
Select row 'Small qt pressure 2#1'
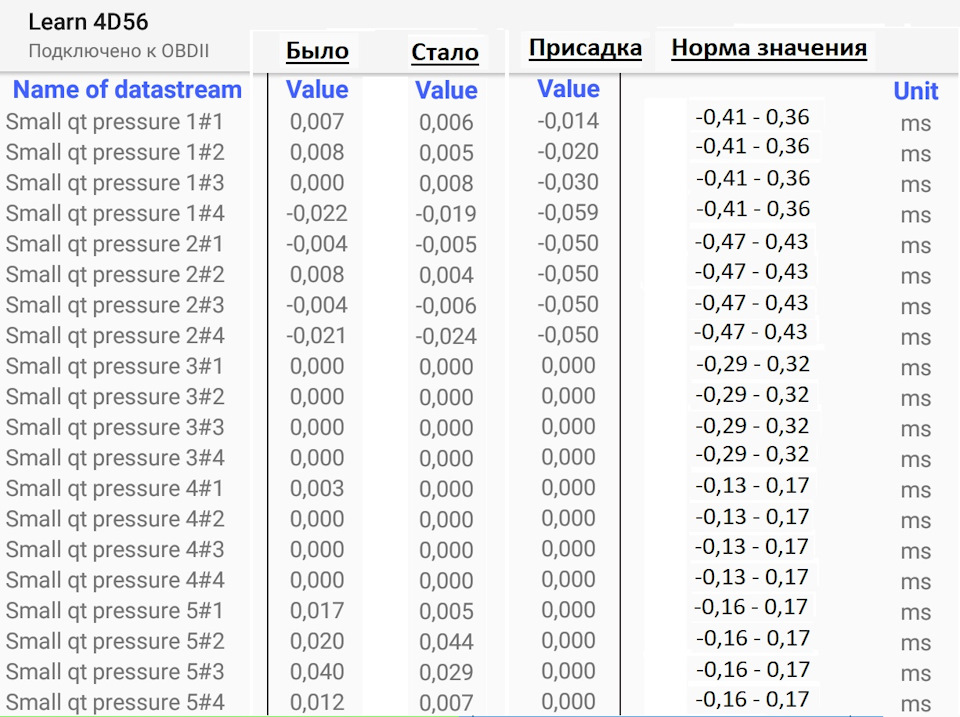[x=480, y=244]
